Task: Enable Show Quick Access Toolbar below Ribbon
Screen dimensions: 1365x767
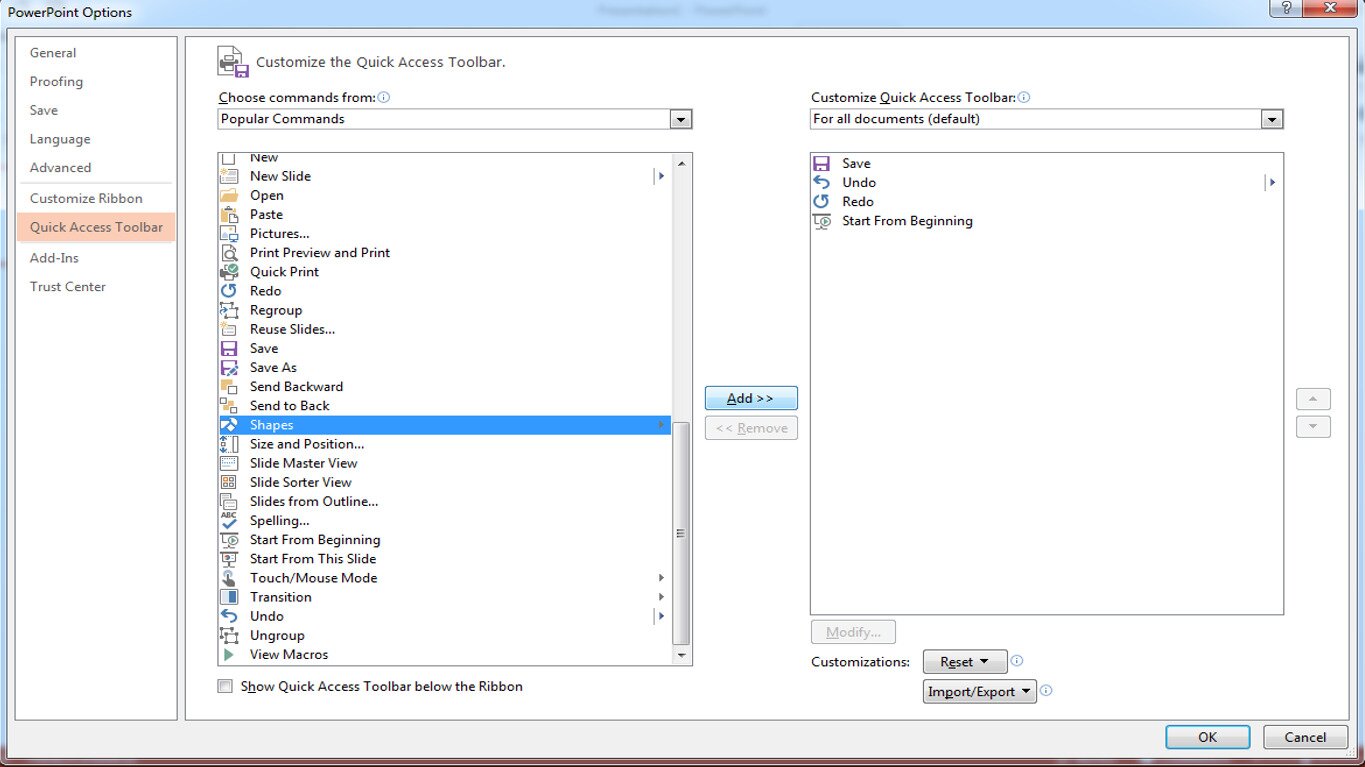Action: (x=225, y=687)
